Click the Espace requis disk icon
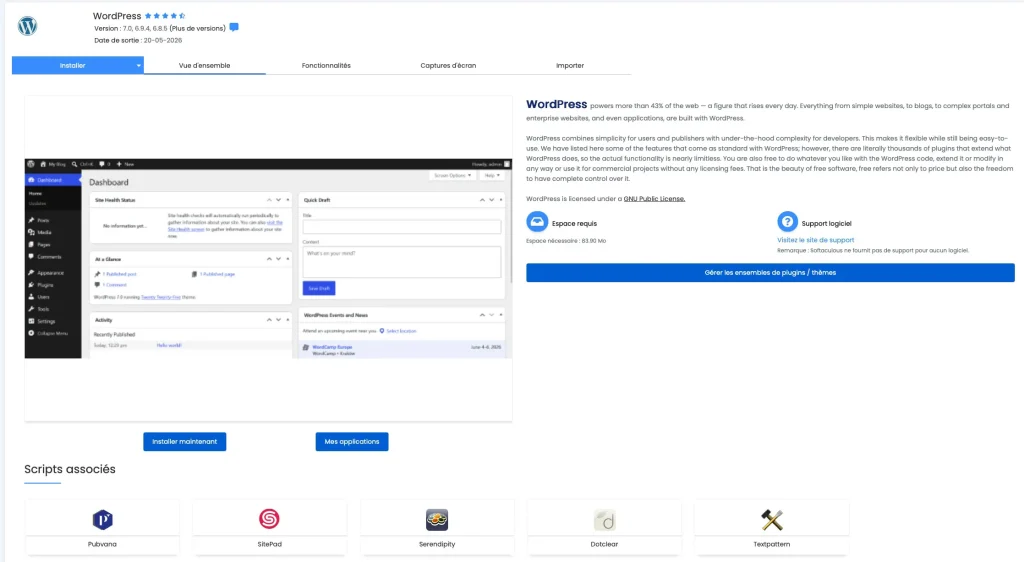This screenshot has height=562, width=1024. (x=537, y=222)
